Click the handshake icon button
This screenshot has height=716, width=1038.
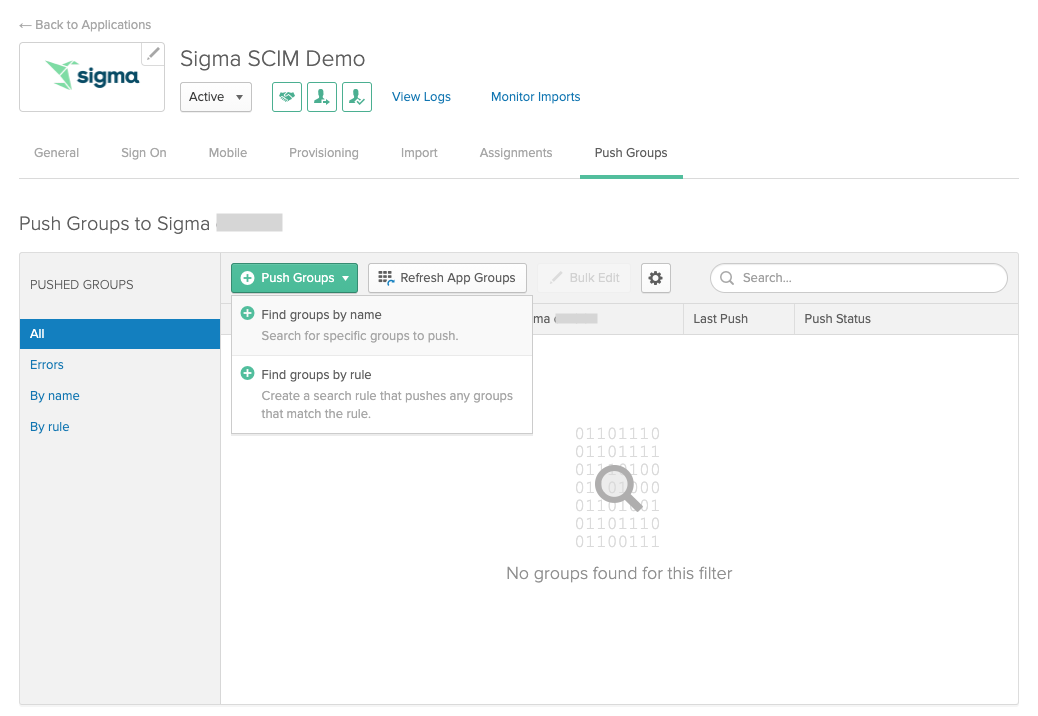coord(287,97)
